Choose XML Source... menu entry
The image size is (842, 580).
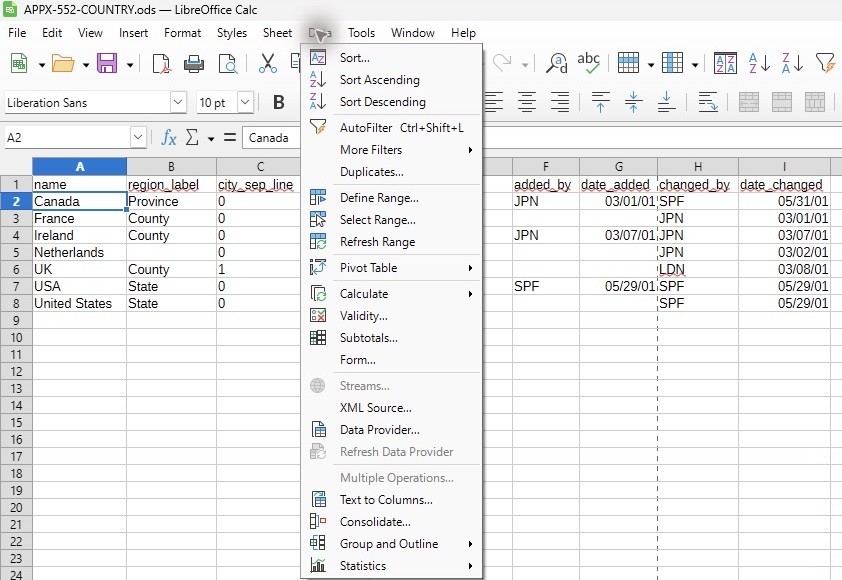[x=392, y=408]
